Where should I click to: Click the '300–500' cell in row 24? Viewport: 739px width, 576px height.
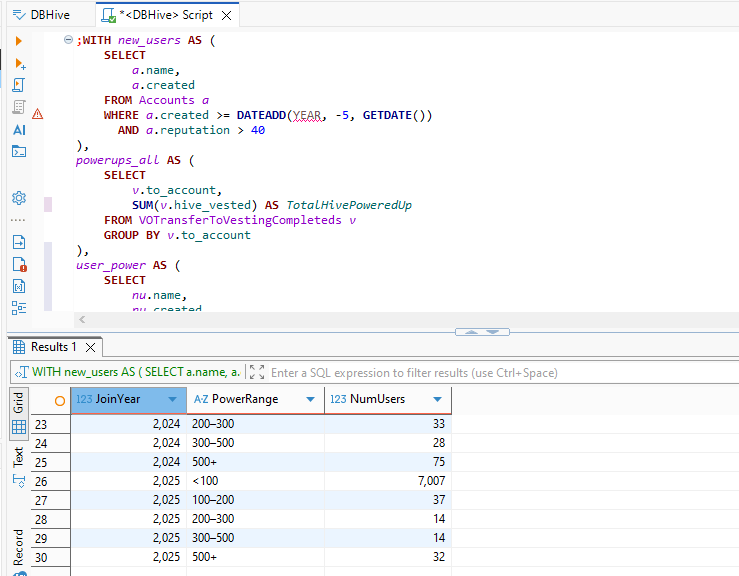tap(255, 443)
